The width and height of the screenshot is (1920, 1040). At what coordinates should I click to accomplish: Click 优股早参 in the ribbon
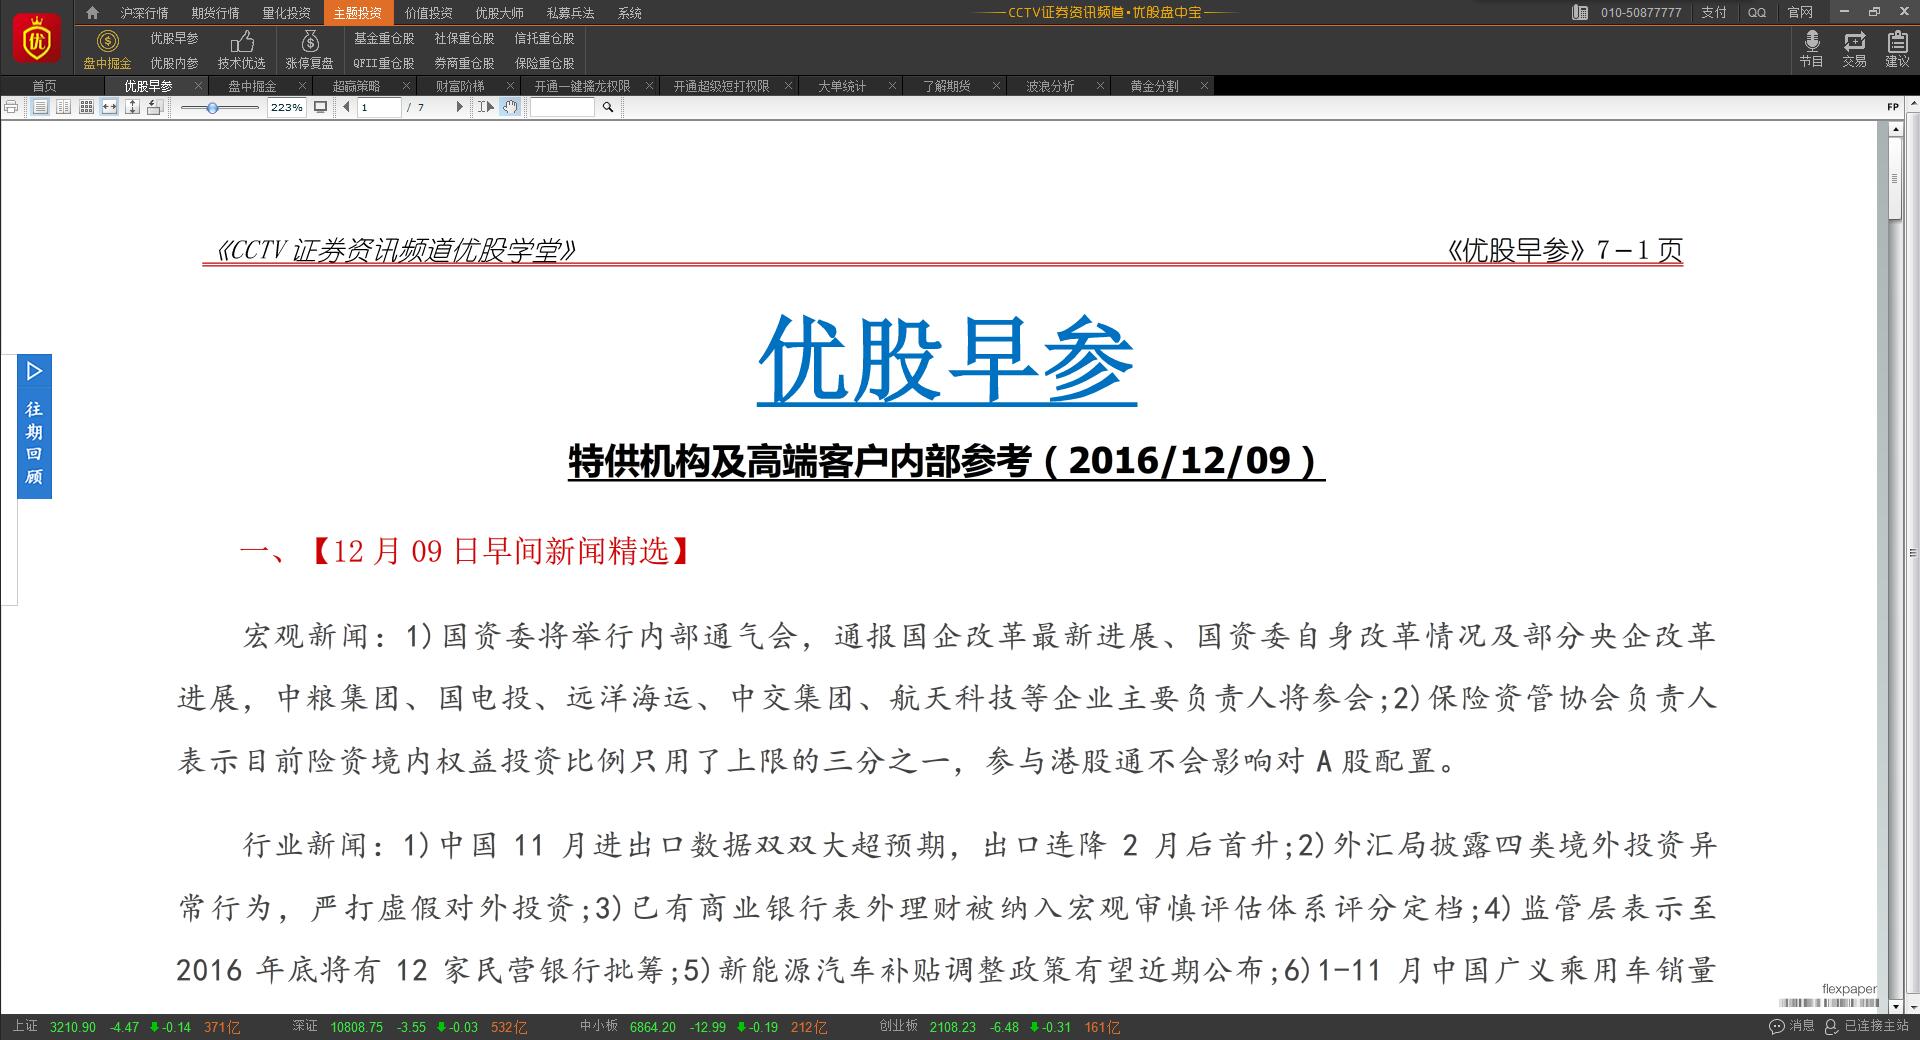click(x=175, y=38)
